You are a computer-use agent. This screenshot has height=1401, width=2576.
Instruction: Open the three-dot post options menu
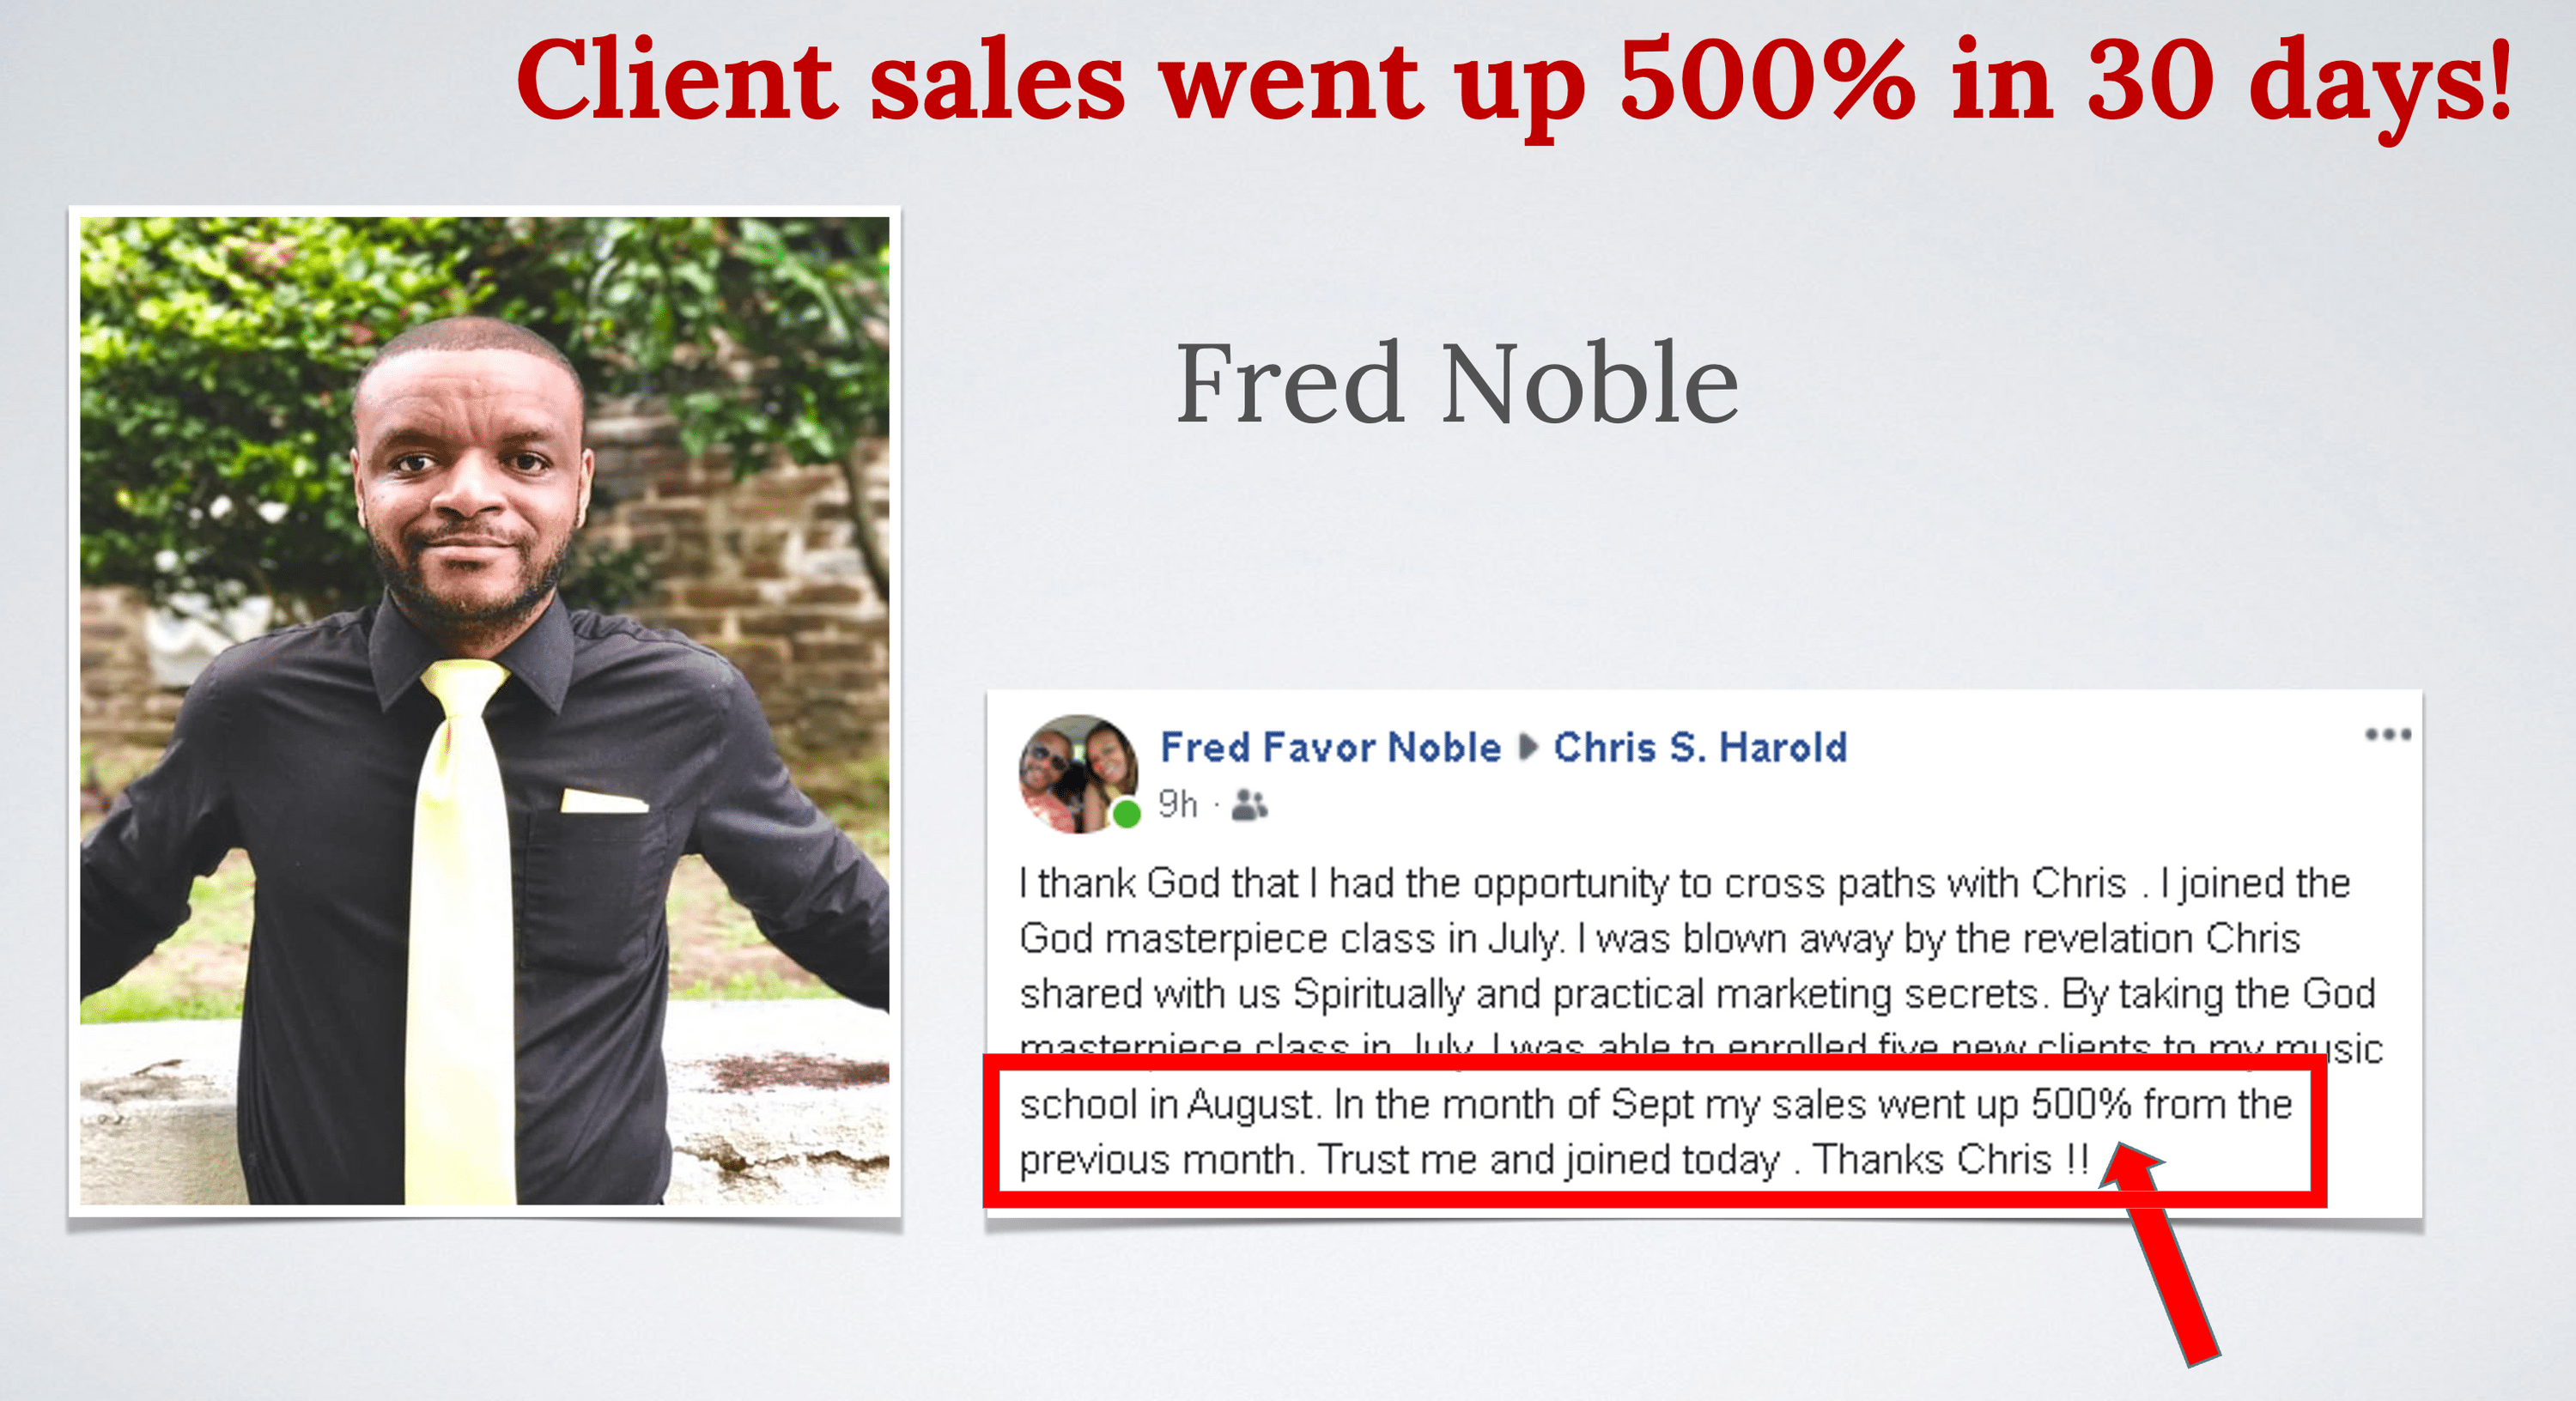pyautogui.click(x=2387, y=735)
